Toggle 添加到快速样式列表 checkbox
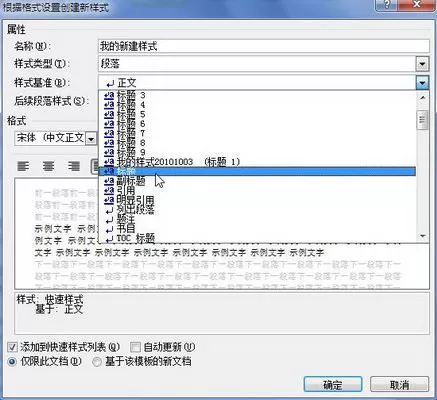This screenshot has width=437, height=400. (x=12, y=347)
